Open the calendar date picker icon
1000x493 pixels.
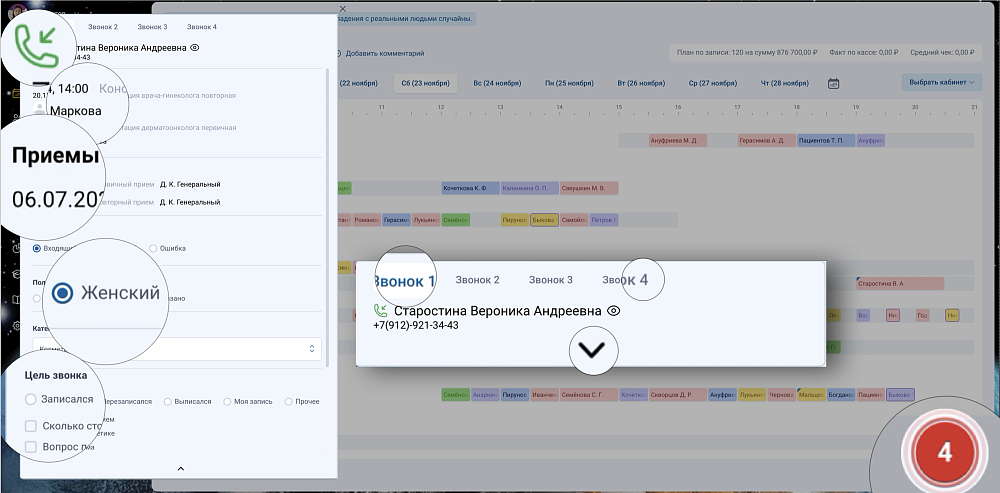(x=833, y=83)
